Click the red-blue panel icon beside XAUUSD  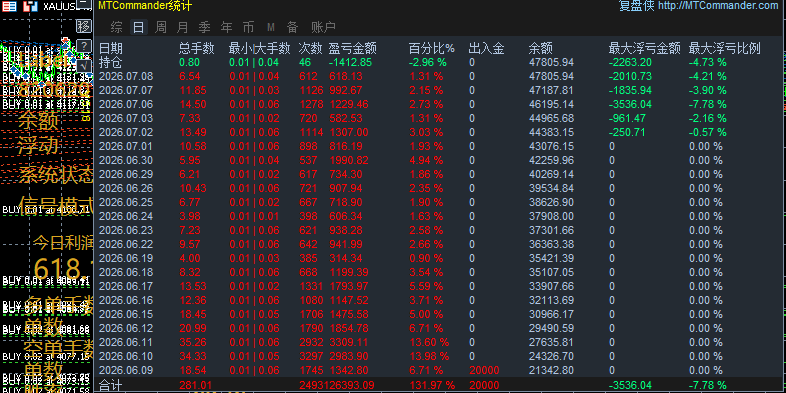[31, 7]
